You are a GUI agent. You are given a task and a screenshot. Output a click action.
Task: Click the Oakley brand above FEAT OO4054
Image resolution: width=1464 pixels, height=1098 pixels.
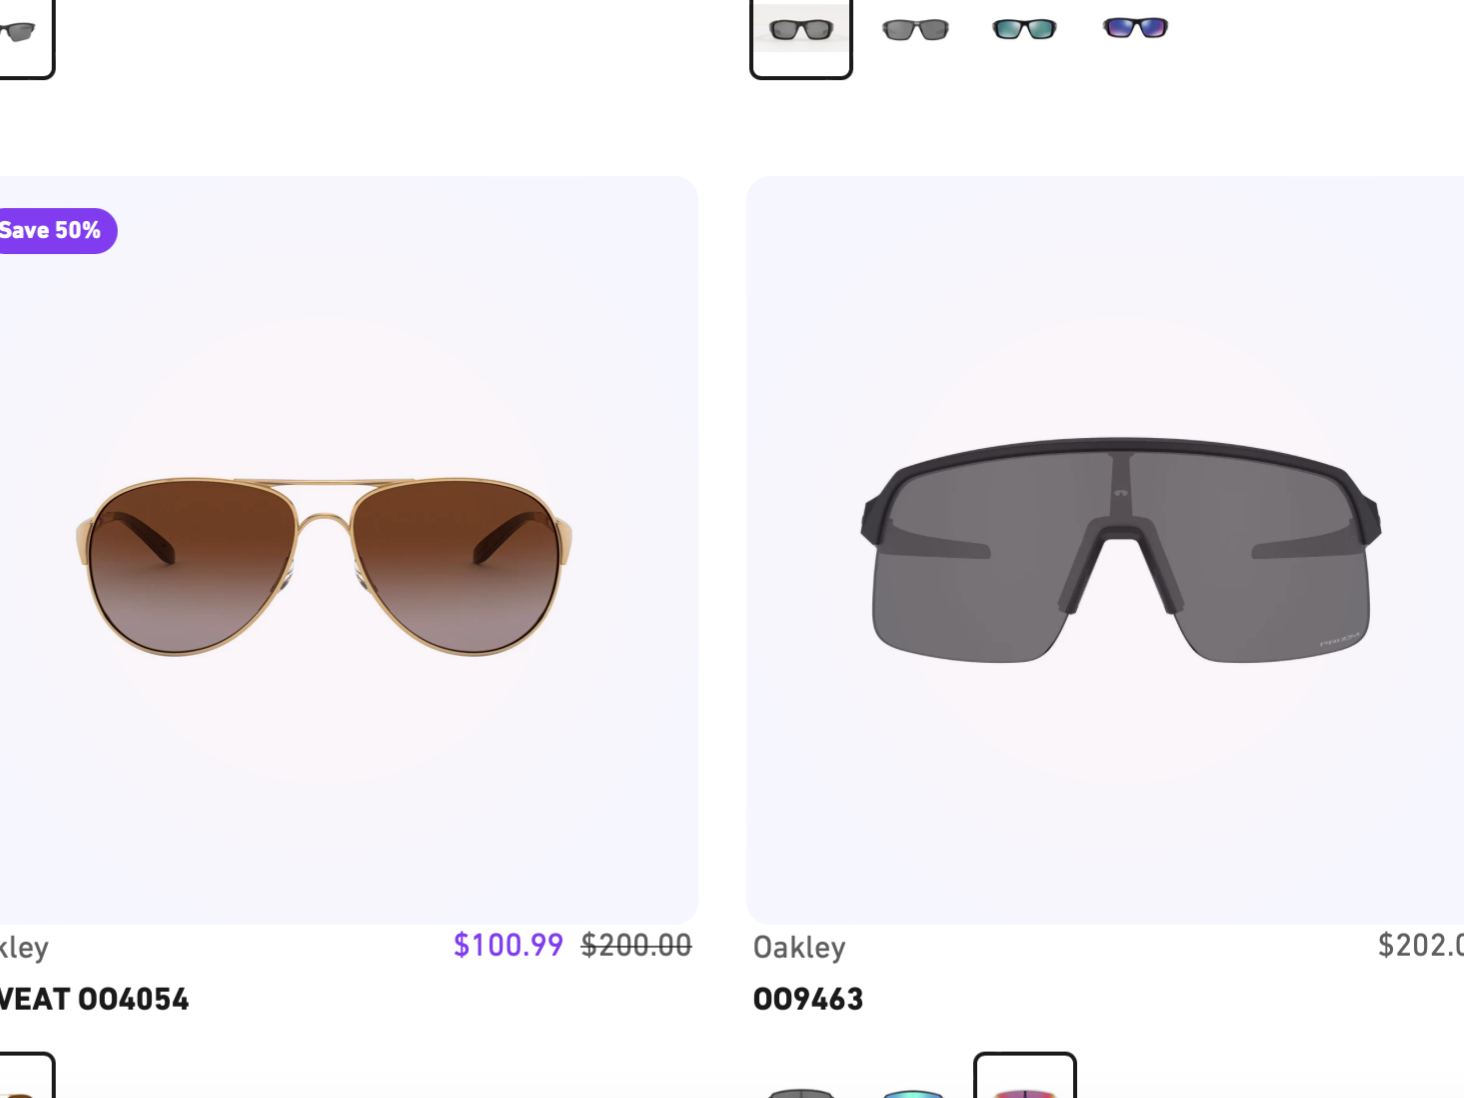coord(24,947)
